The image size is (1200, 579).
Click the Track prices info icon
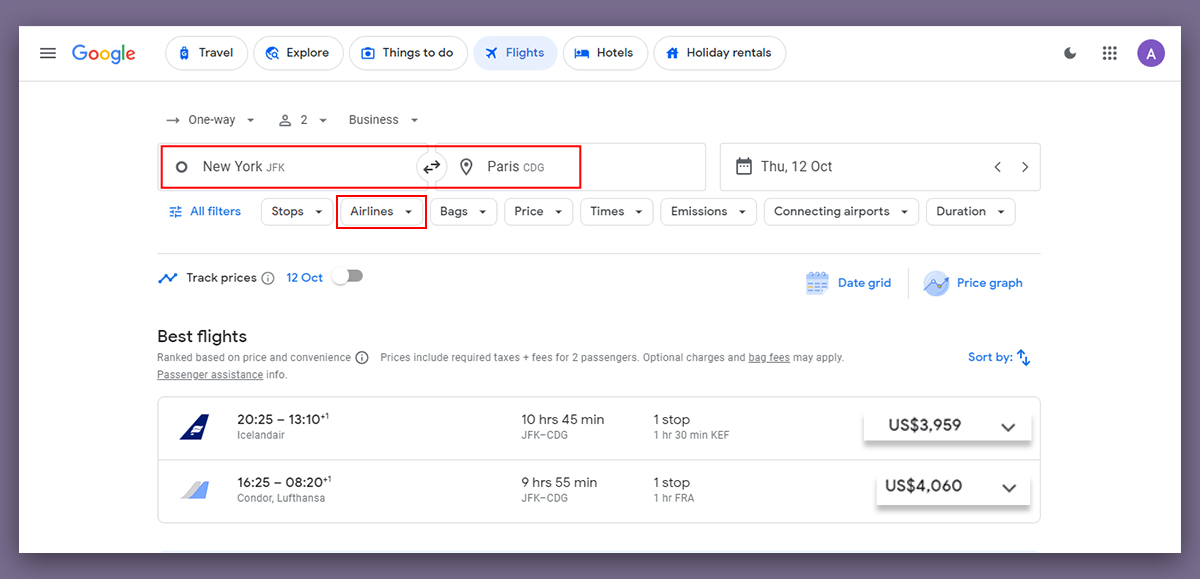tap(268, 278)
